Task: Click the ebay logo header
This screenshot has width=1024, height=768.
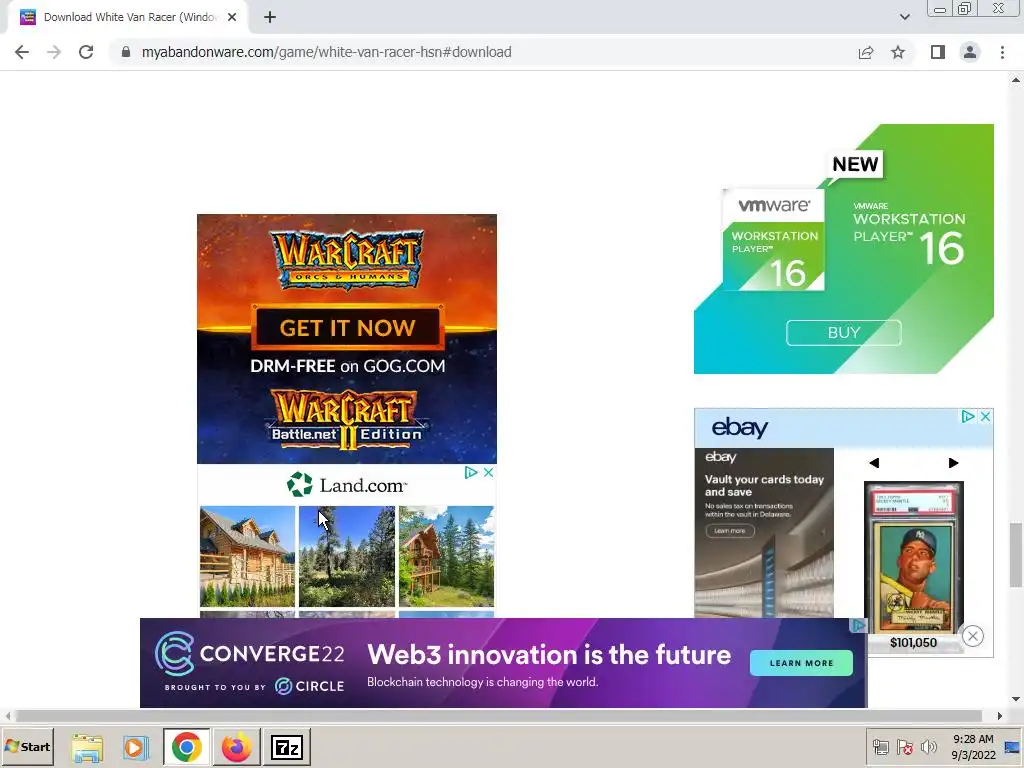Action: point(740,428)
